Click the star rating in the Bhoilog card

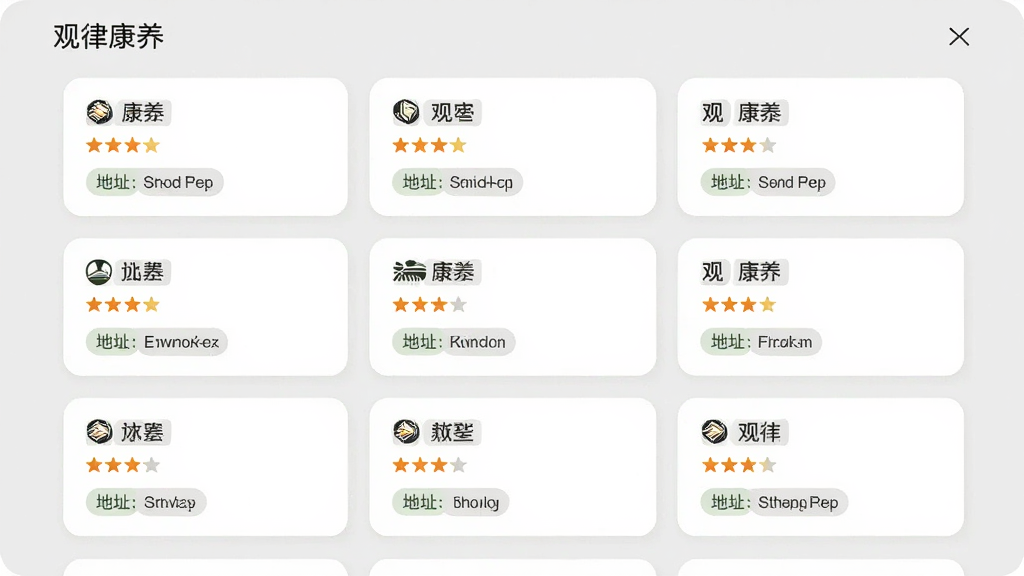point(429,465)
